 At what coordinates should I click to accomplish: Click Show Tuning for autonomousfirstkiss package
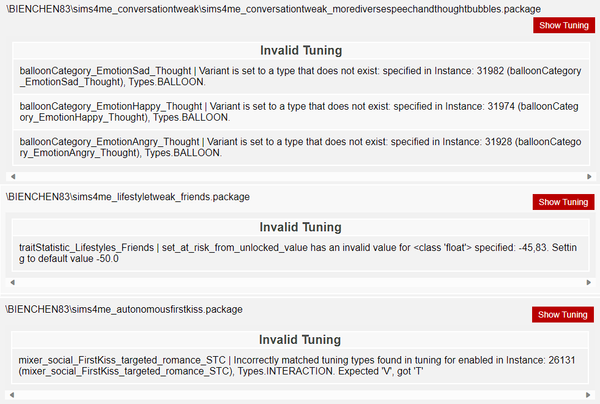564,315
